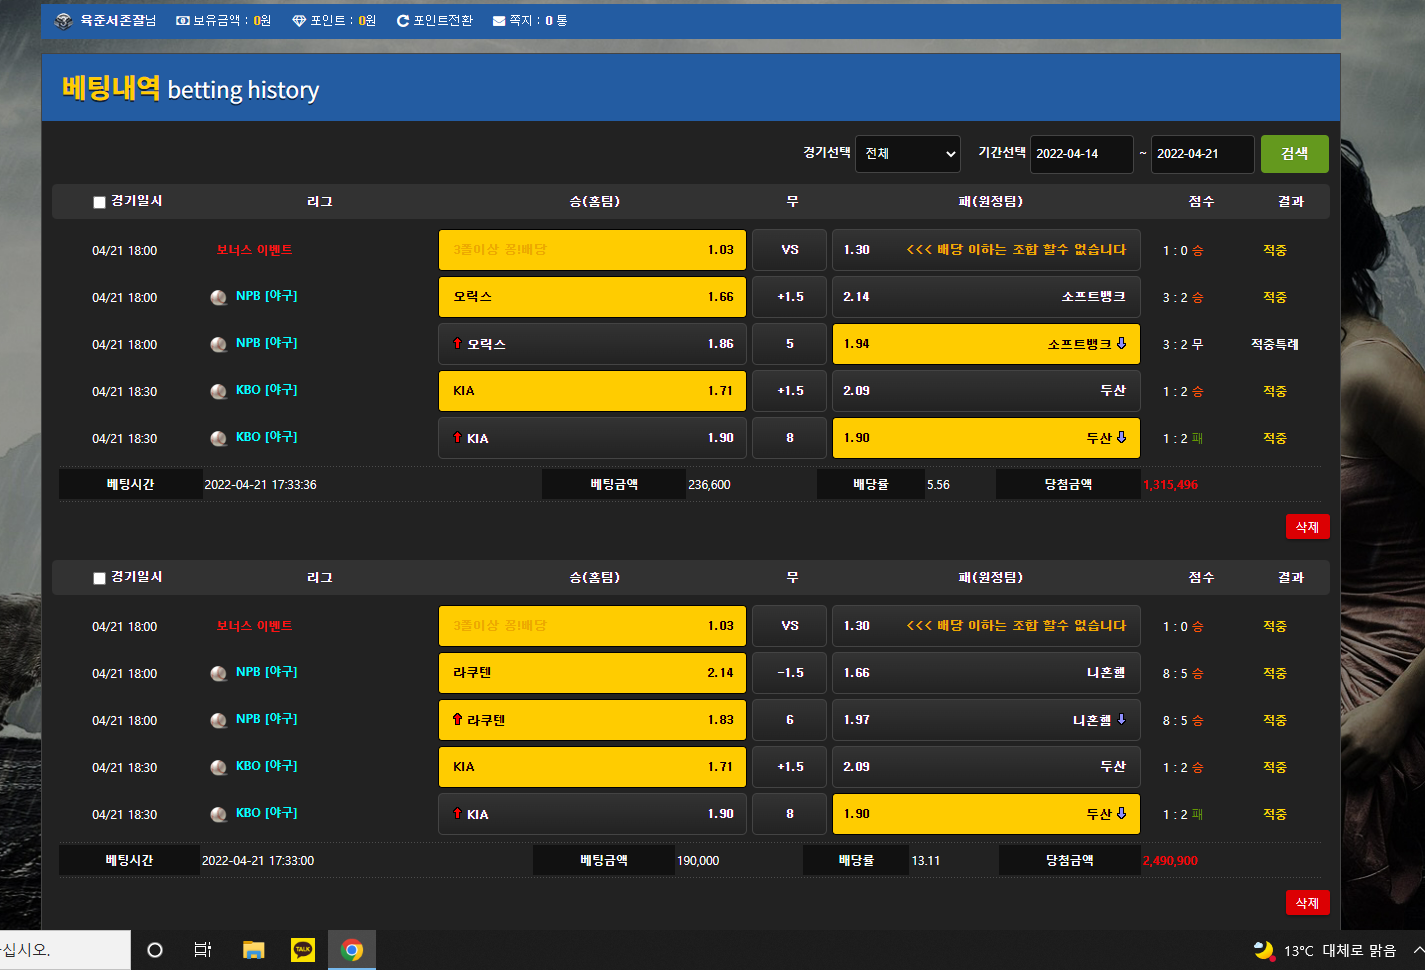Viewport: 1425px width, 970px height.
Task: Click the 포인트 diamond icon
Action: coord(299,21)
